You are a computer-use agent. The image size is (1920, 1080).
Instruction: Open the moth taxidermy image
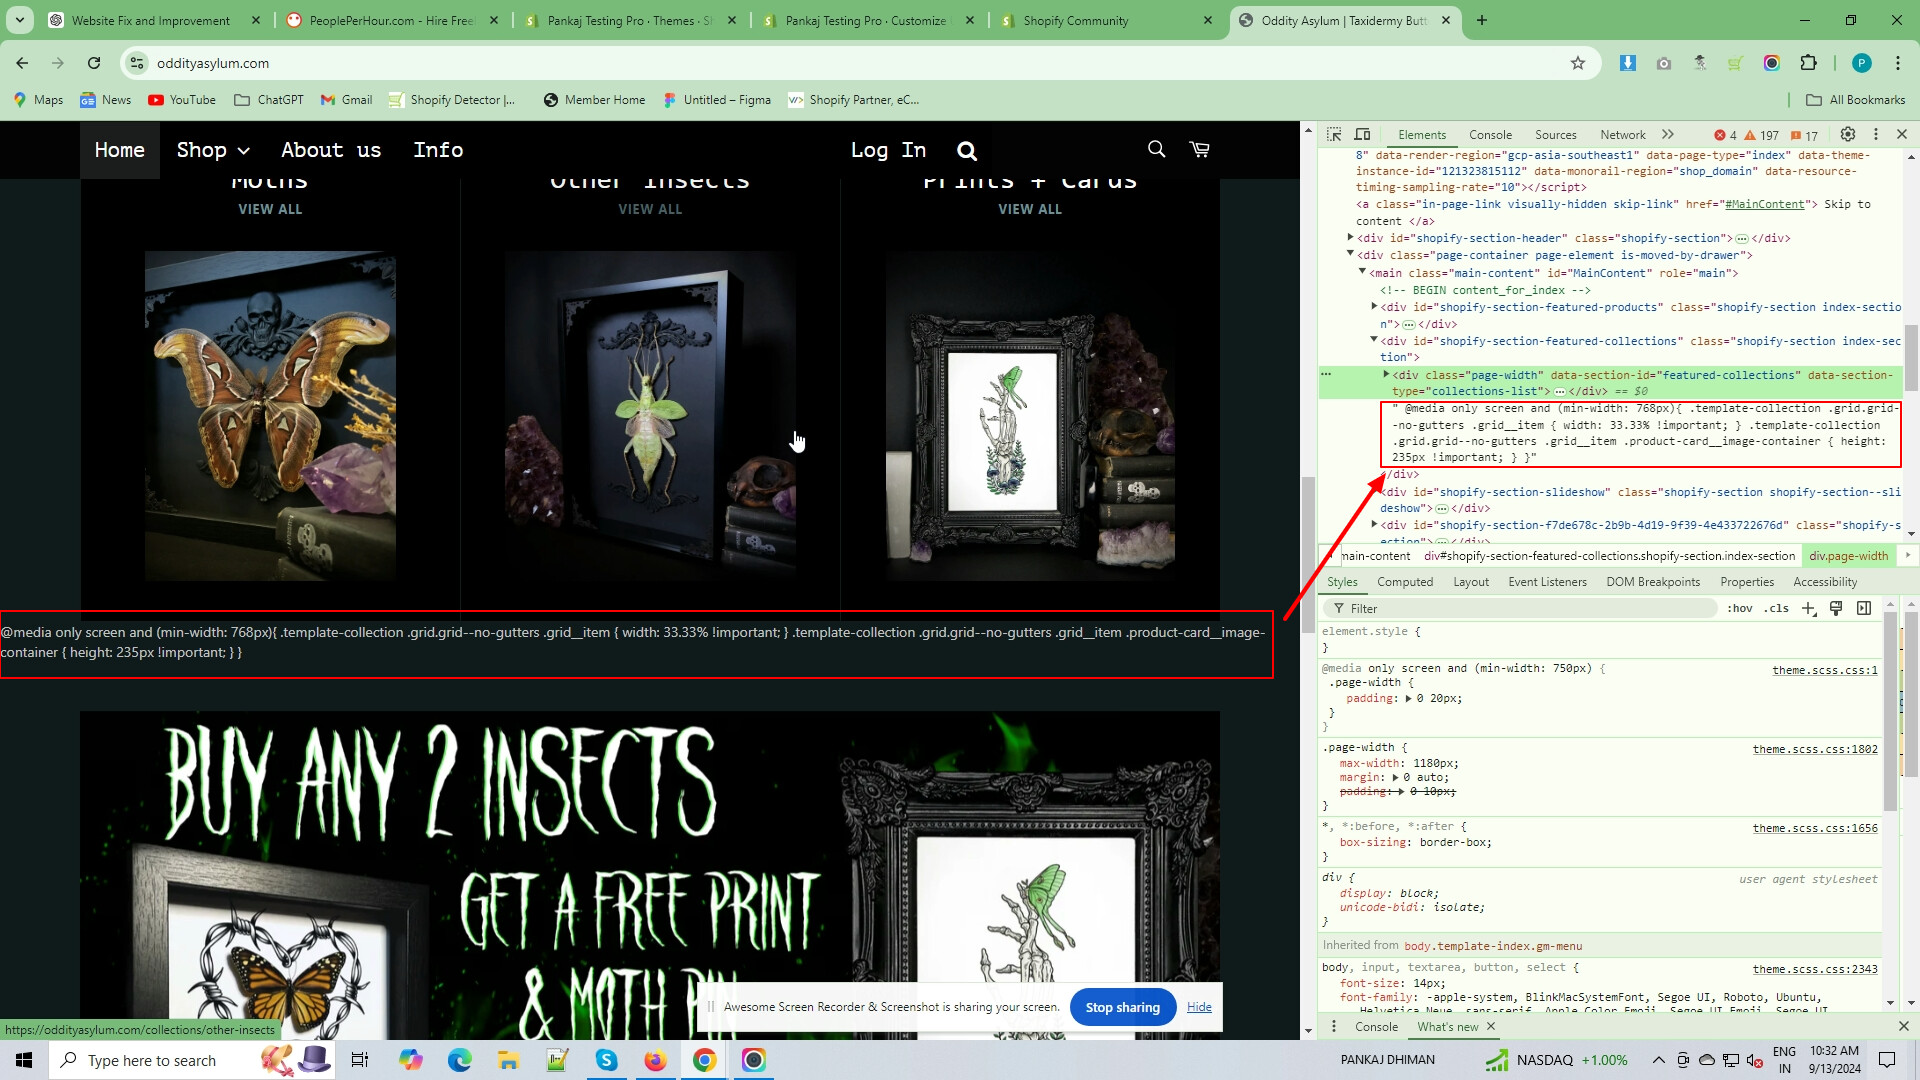270,416
